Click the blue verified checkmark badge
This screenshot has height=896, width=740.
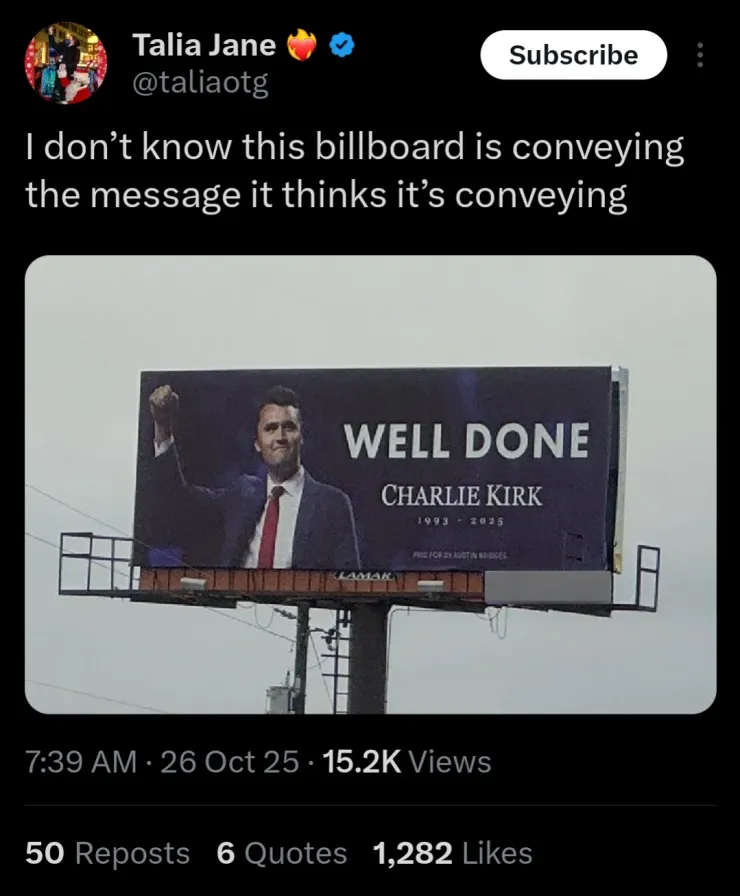pyautogui.click(x=343, y=46)
